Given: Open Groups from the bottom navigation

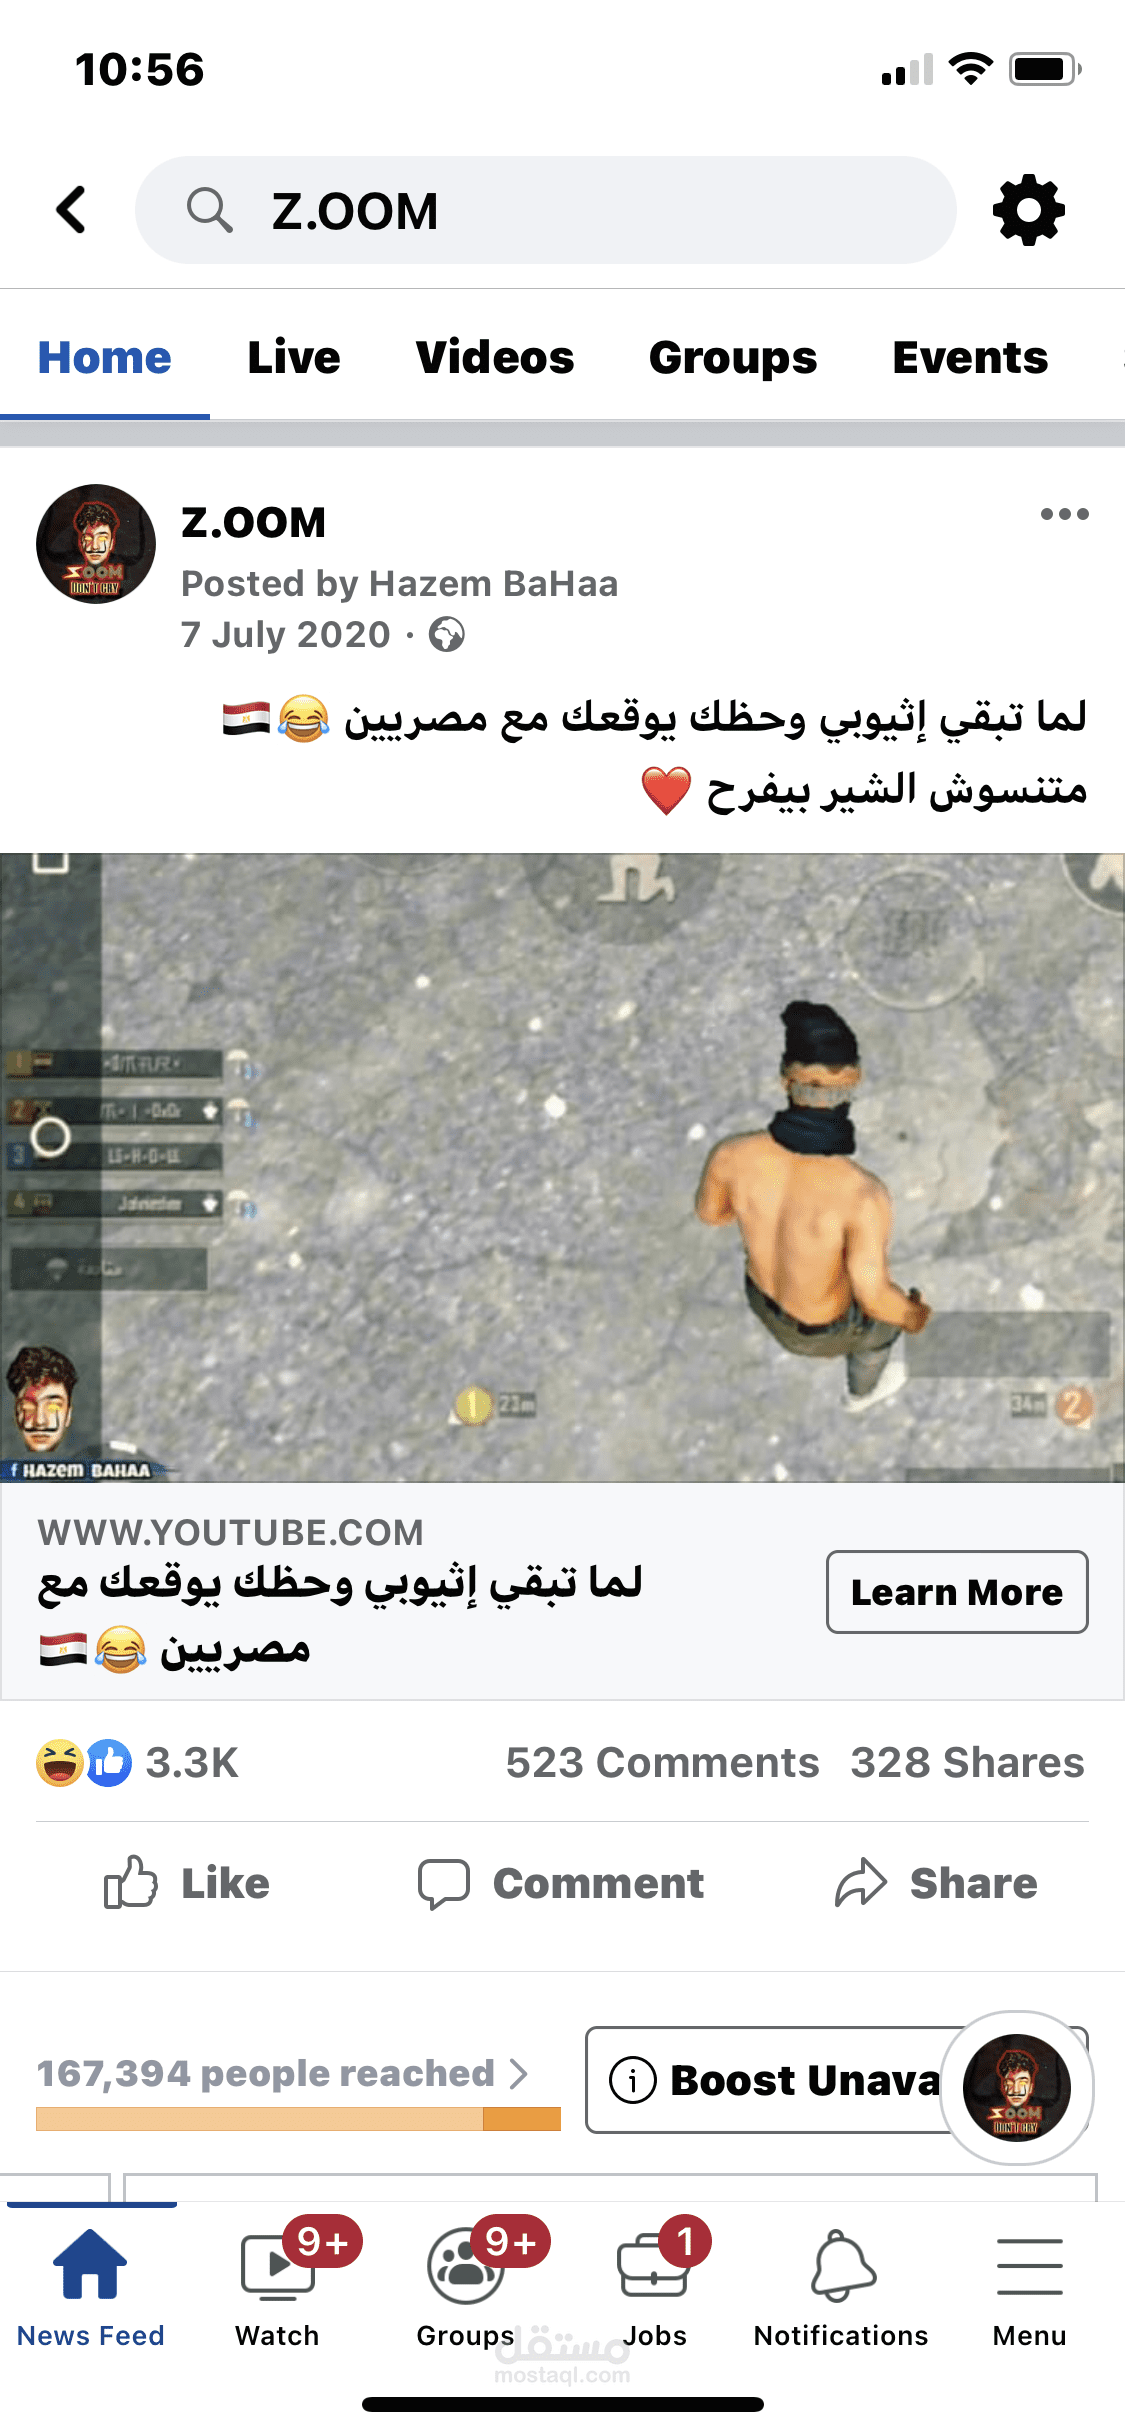Looking at the screenshot, I should point(466,2266).
